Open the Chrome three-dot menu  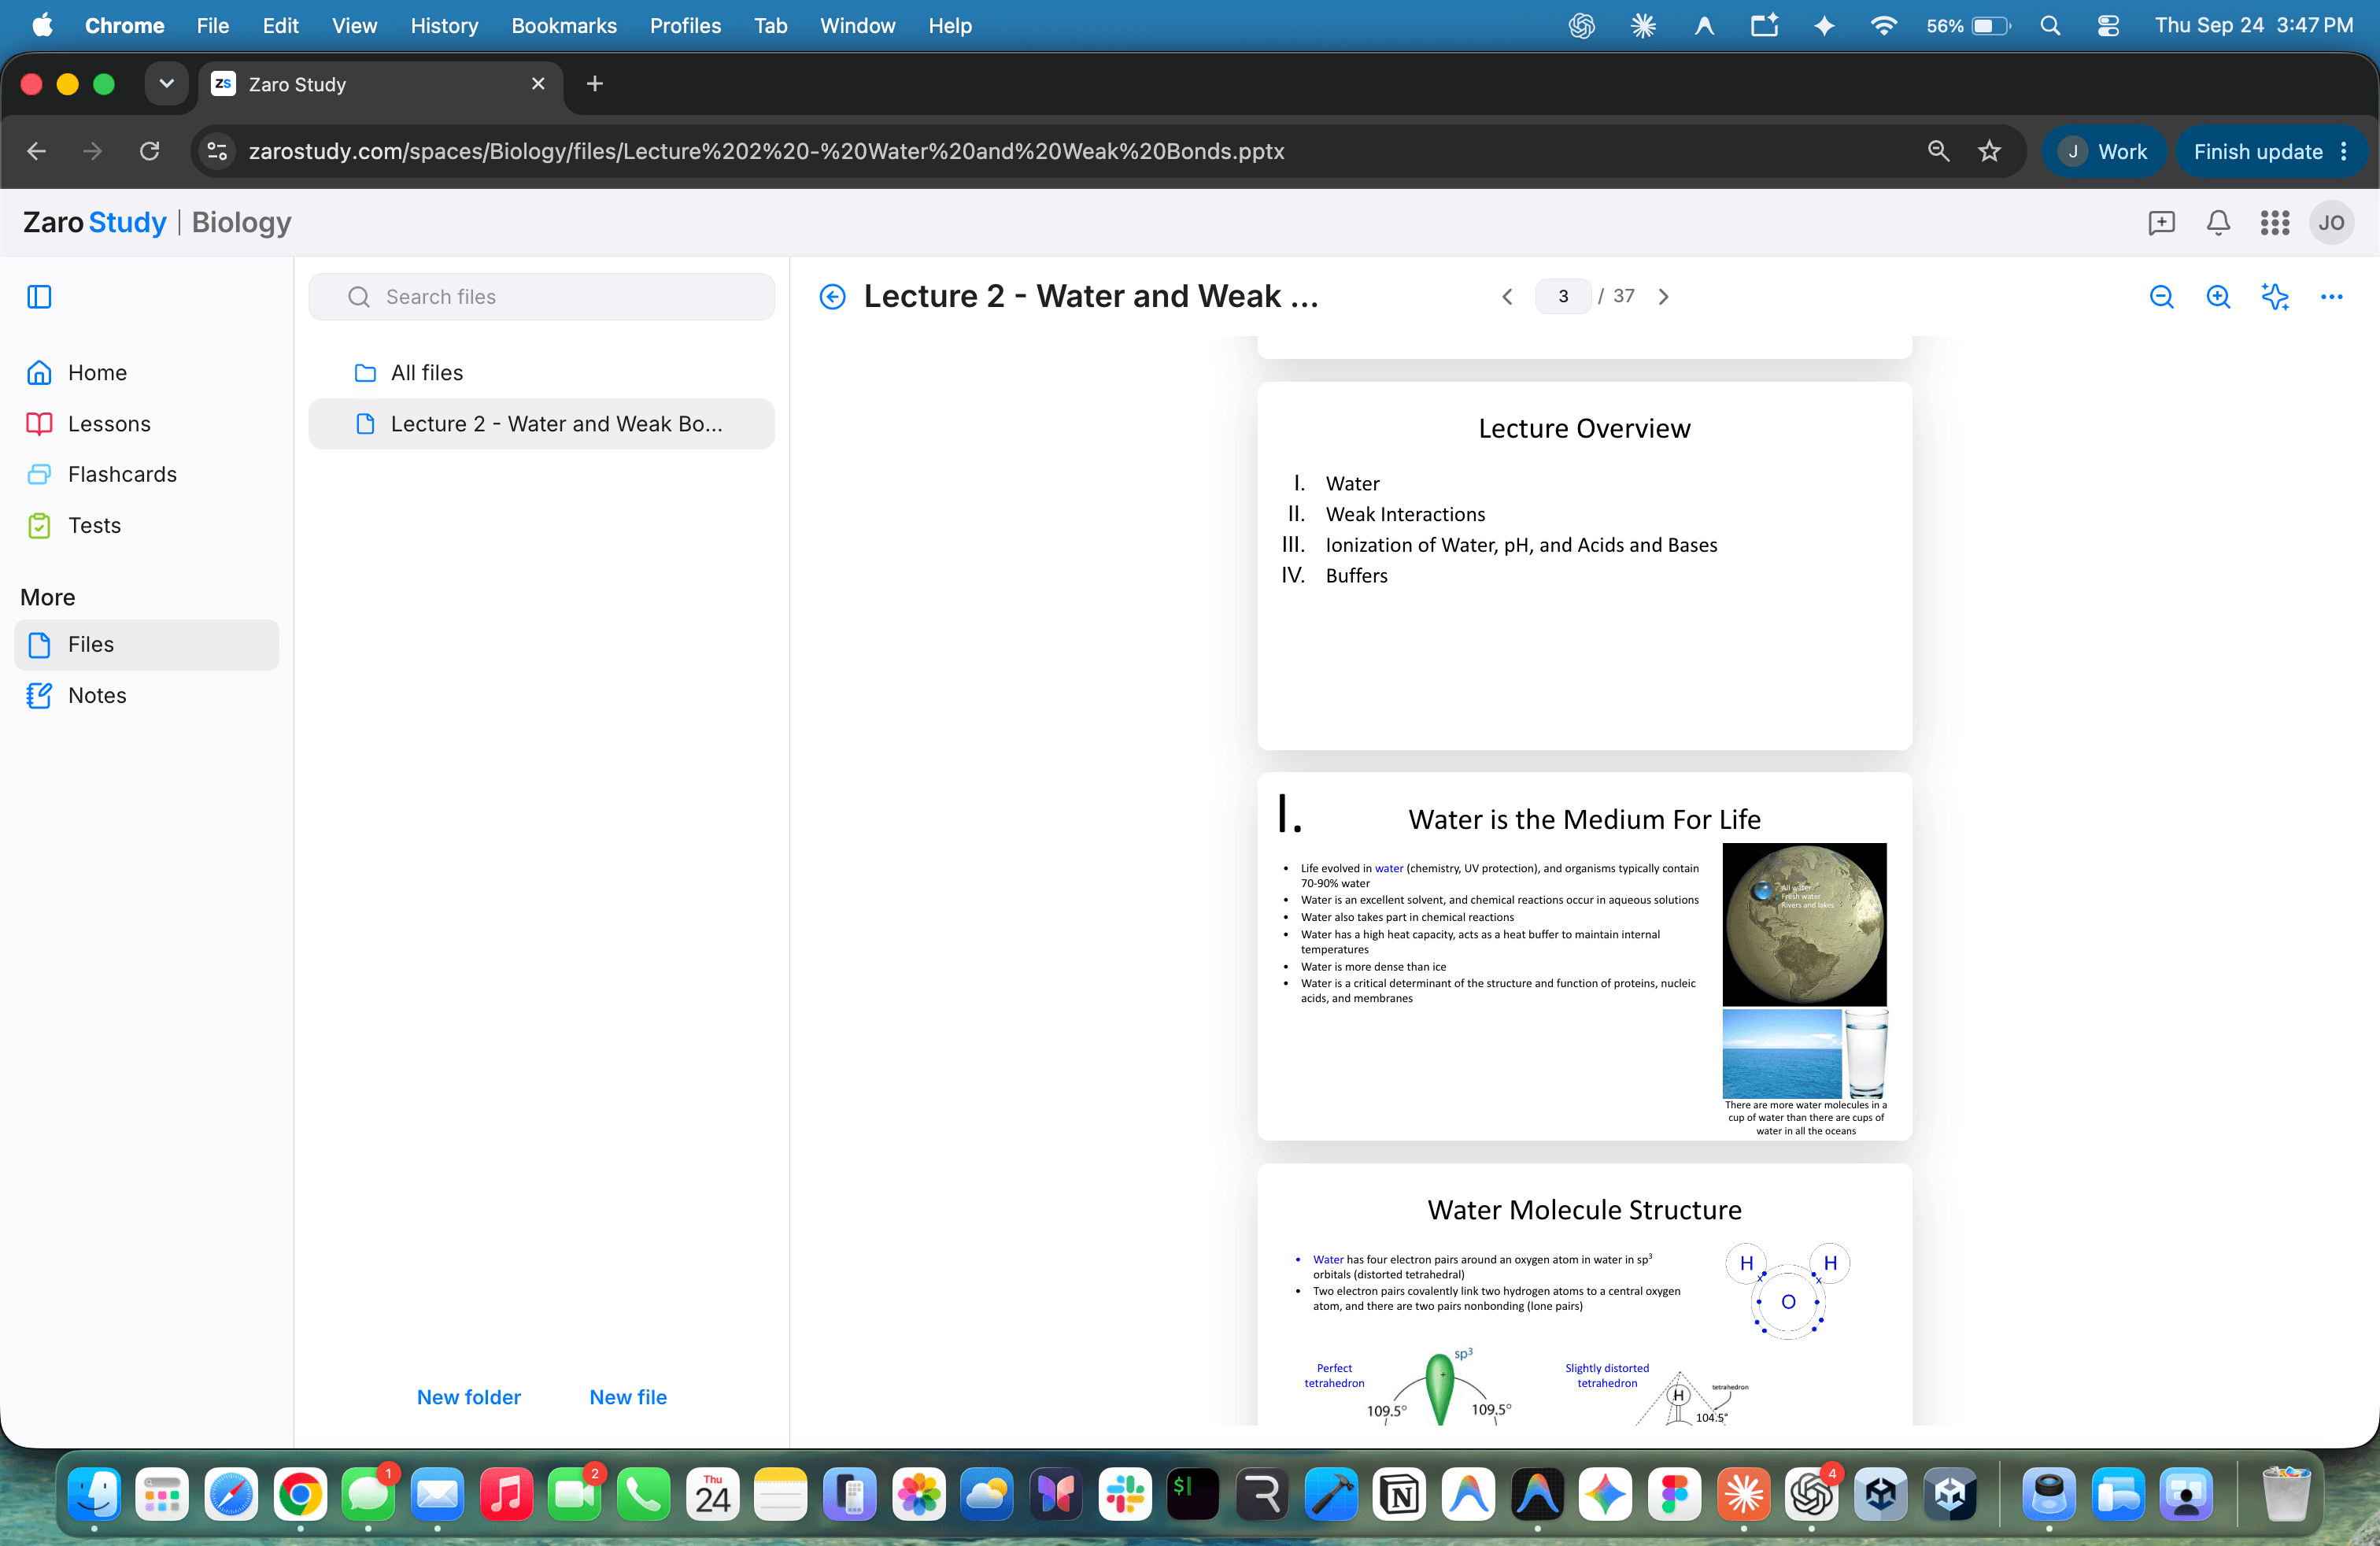(x=2344, y=151)
